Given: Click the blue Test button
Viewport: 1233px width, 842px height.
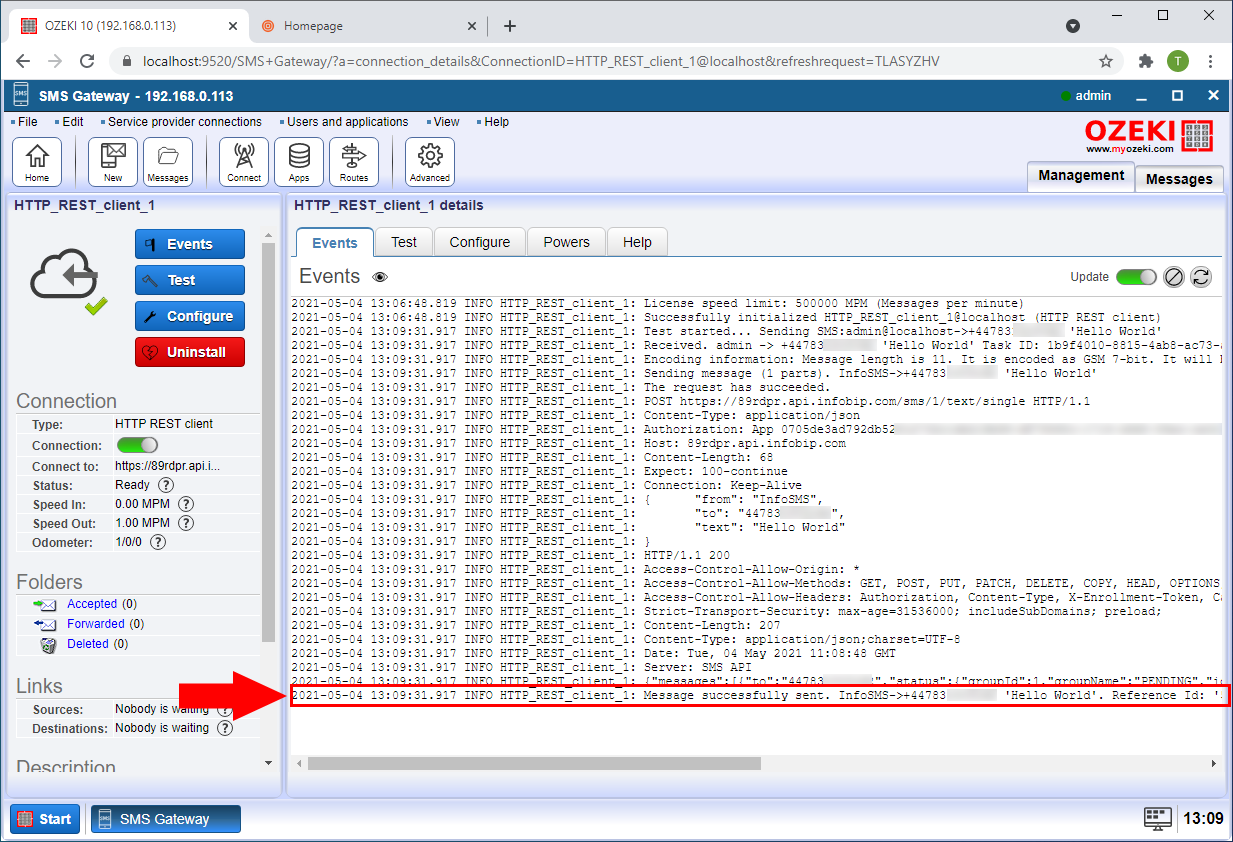Looking at the screenshot, I should pyautogui.click(x=190, y=280).
